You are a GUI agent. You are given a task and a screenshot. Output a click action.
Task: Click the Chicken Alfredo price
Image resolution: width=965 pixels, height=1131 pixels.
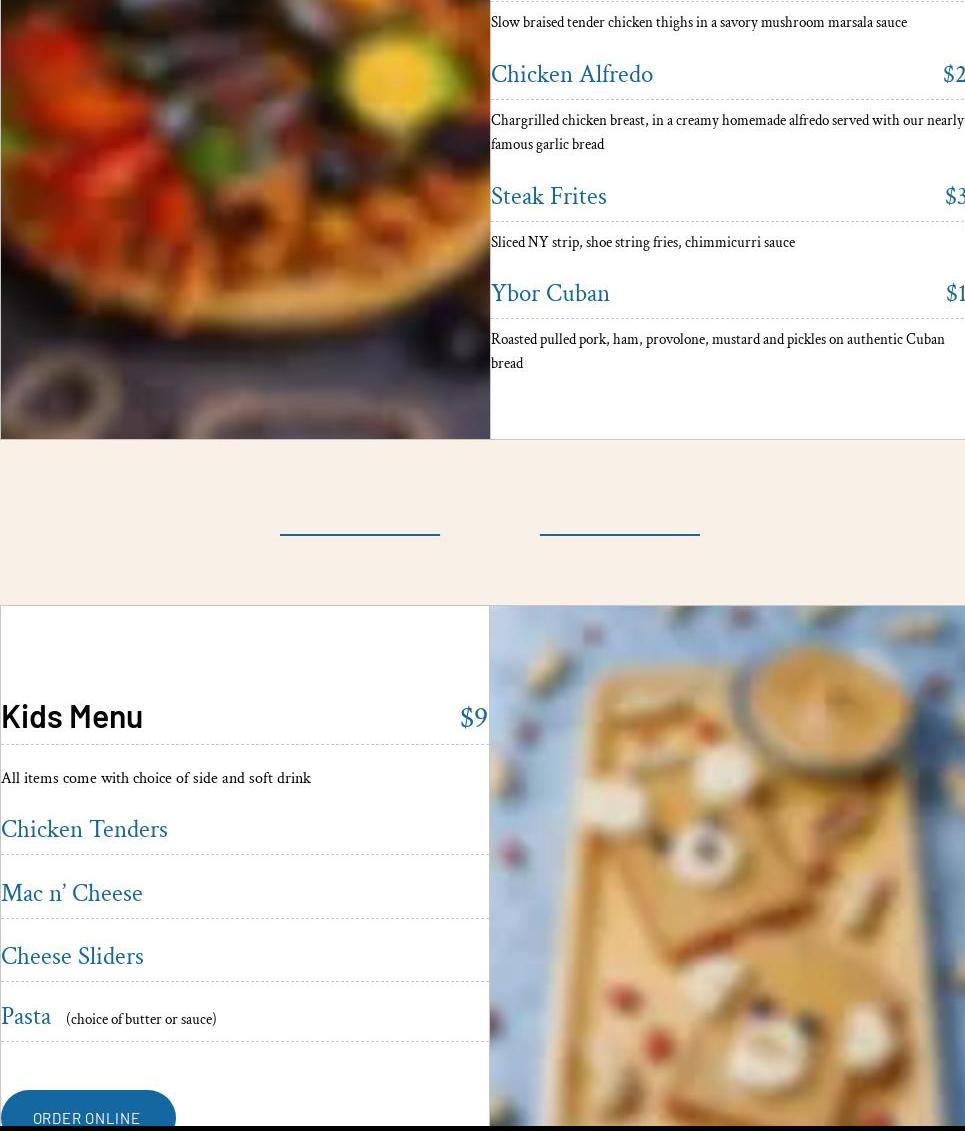[953, 74]
